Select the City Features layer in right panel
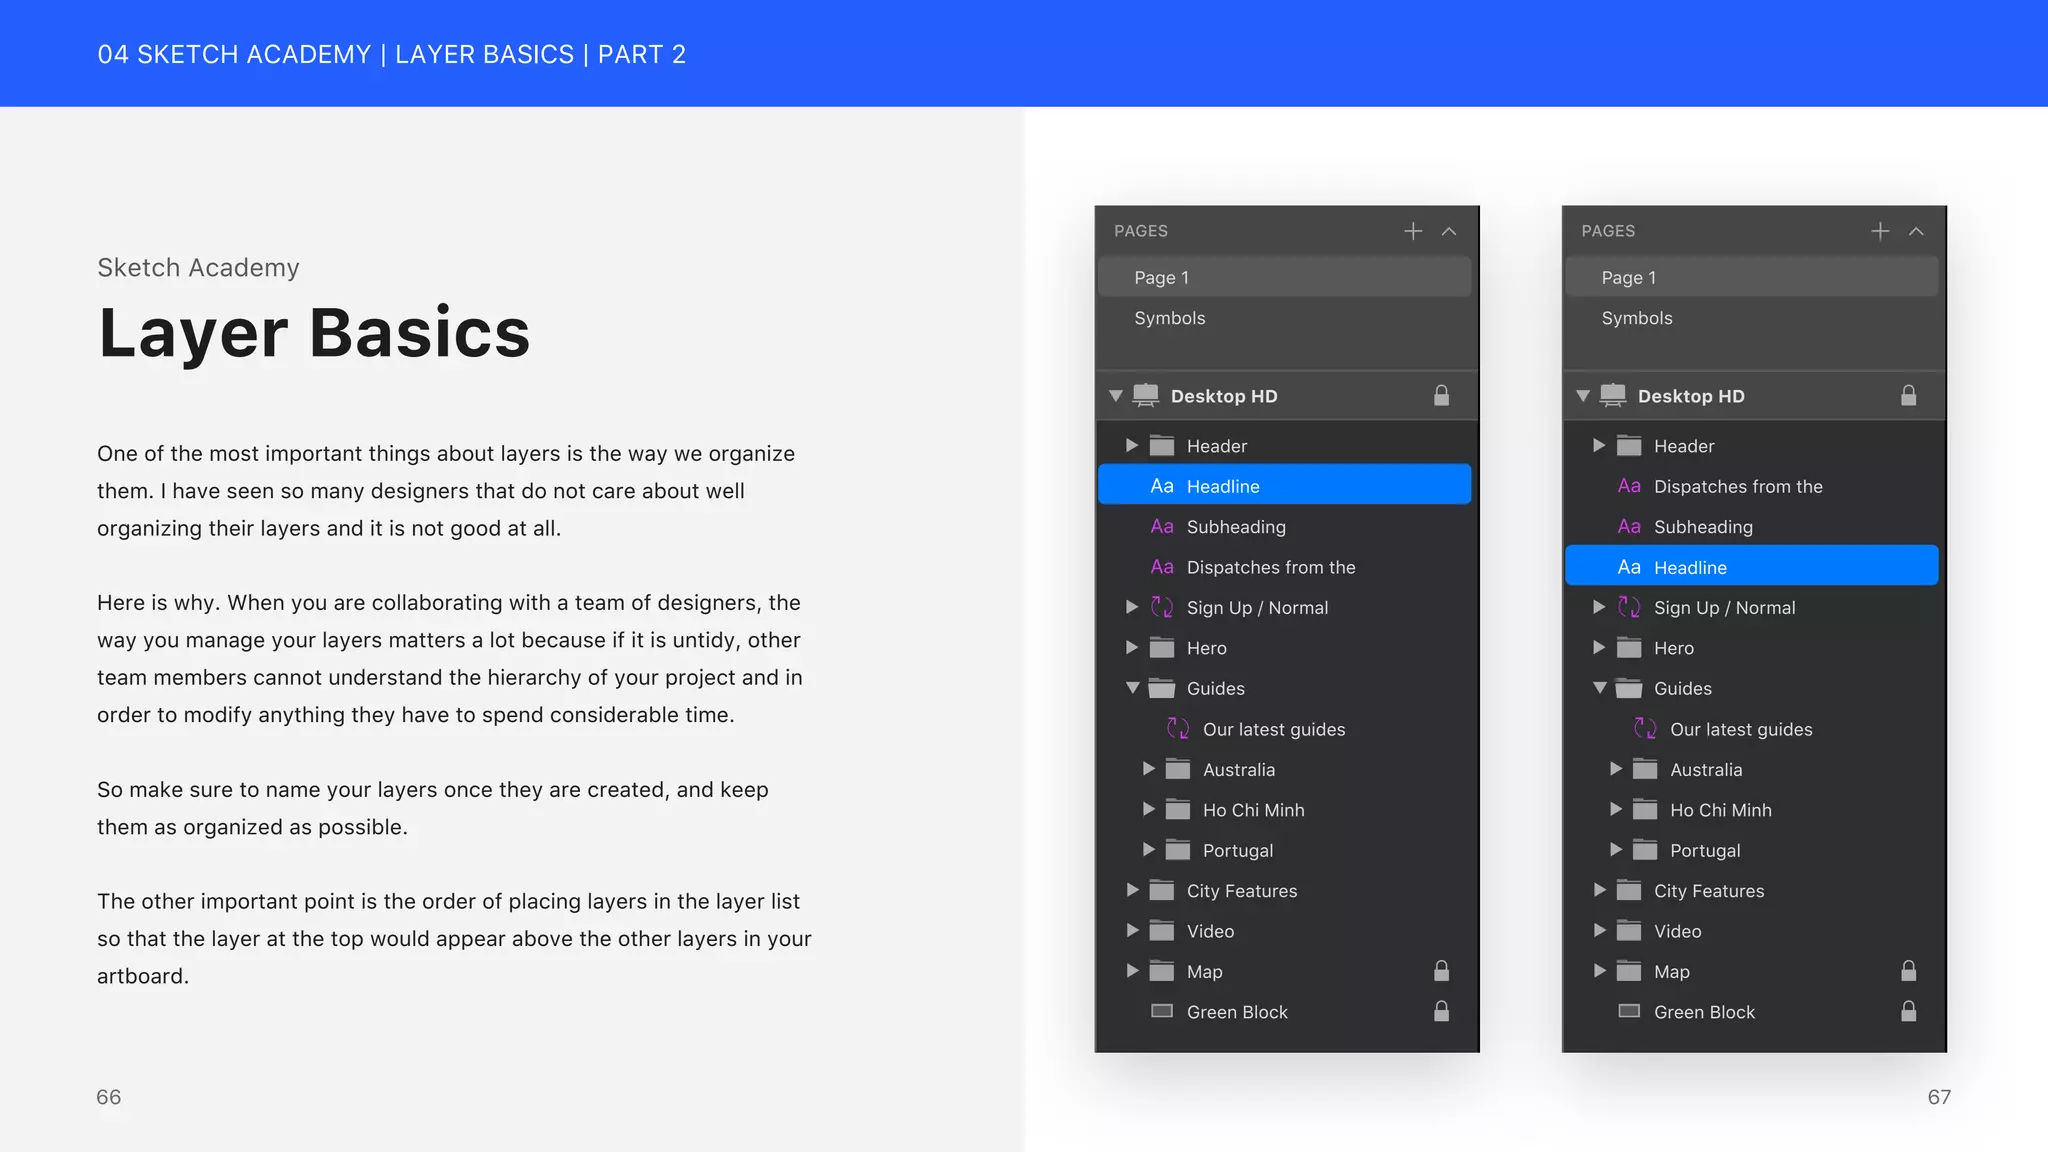 point(1708,891)
